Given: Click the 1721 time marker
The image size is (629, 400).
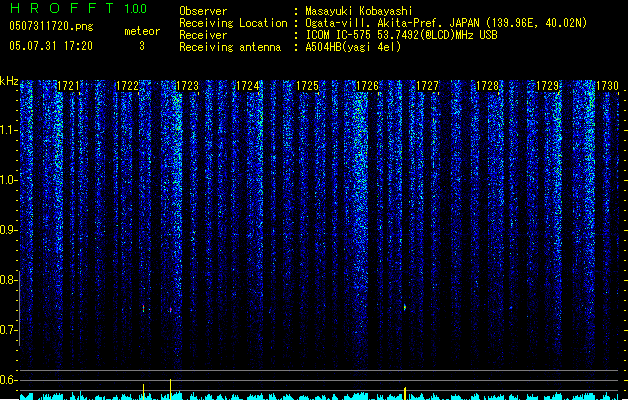Looking at the screenshot, I should click(x=68, y=86).
